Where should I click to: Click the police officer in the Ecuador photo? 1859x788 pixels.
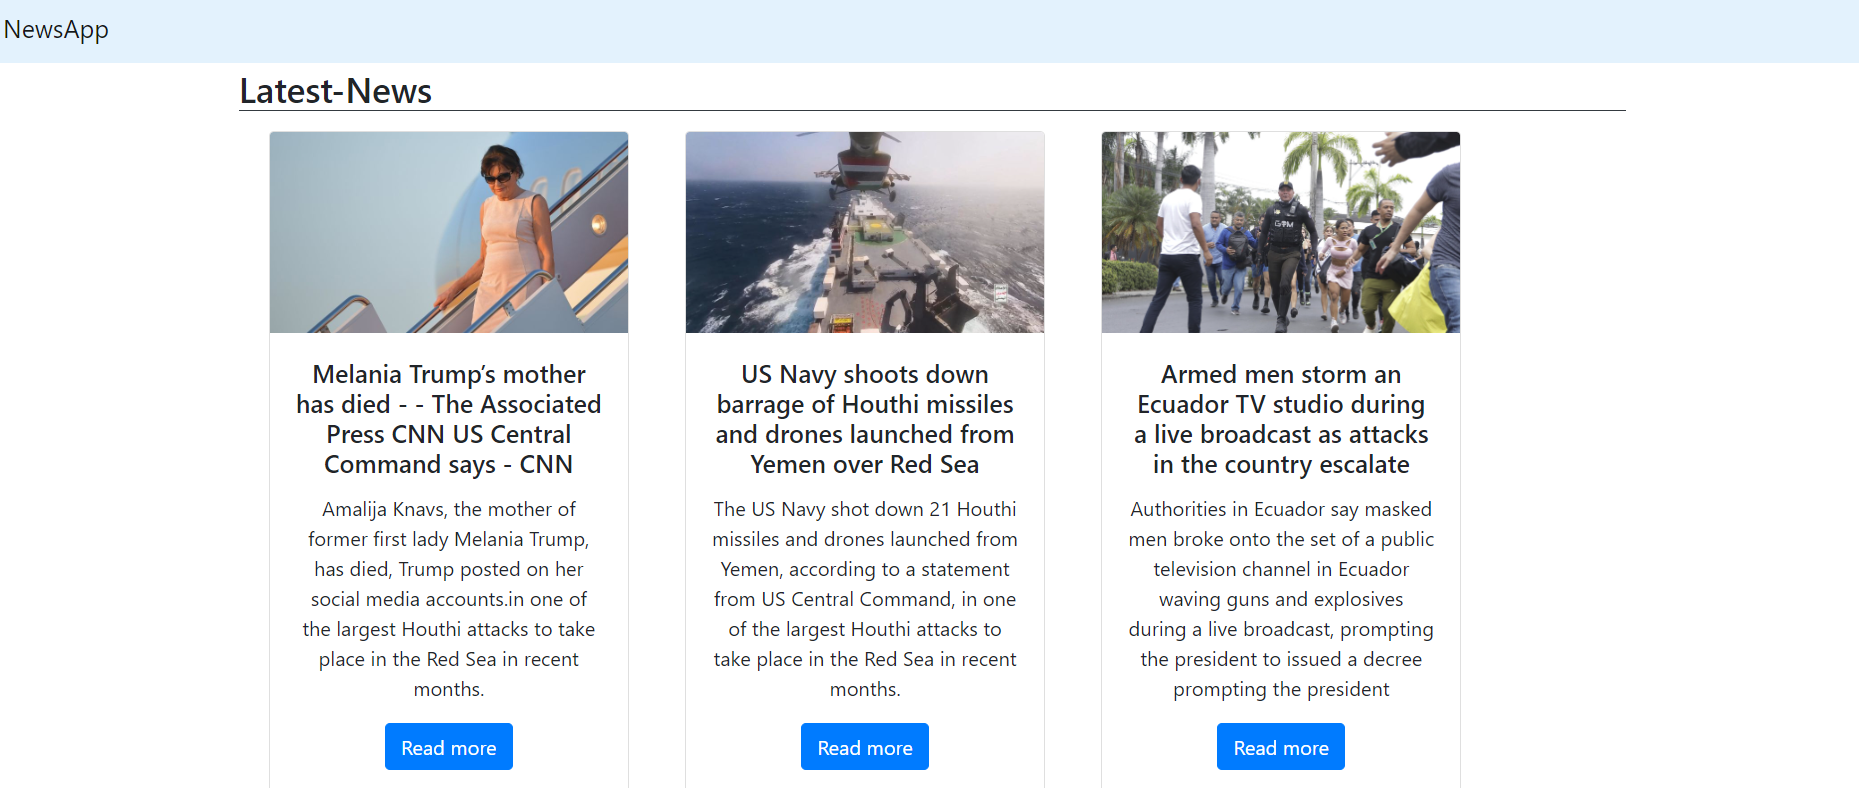(x=1284, y=245)
